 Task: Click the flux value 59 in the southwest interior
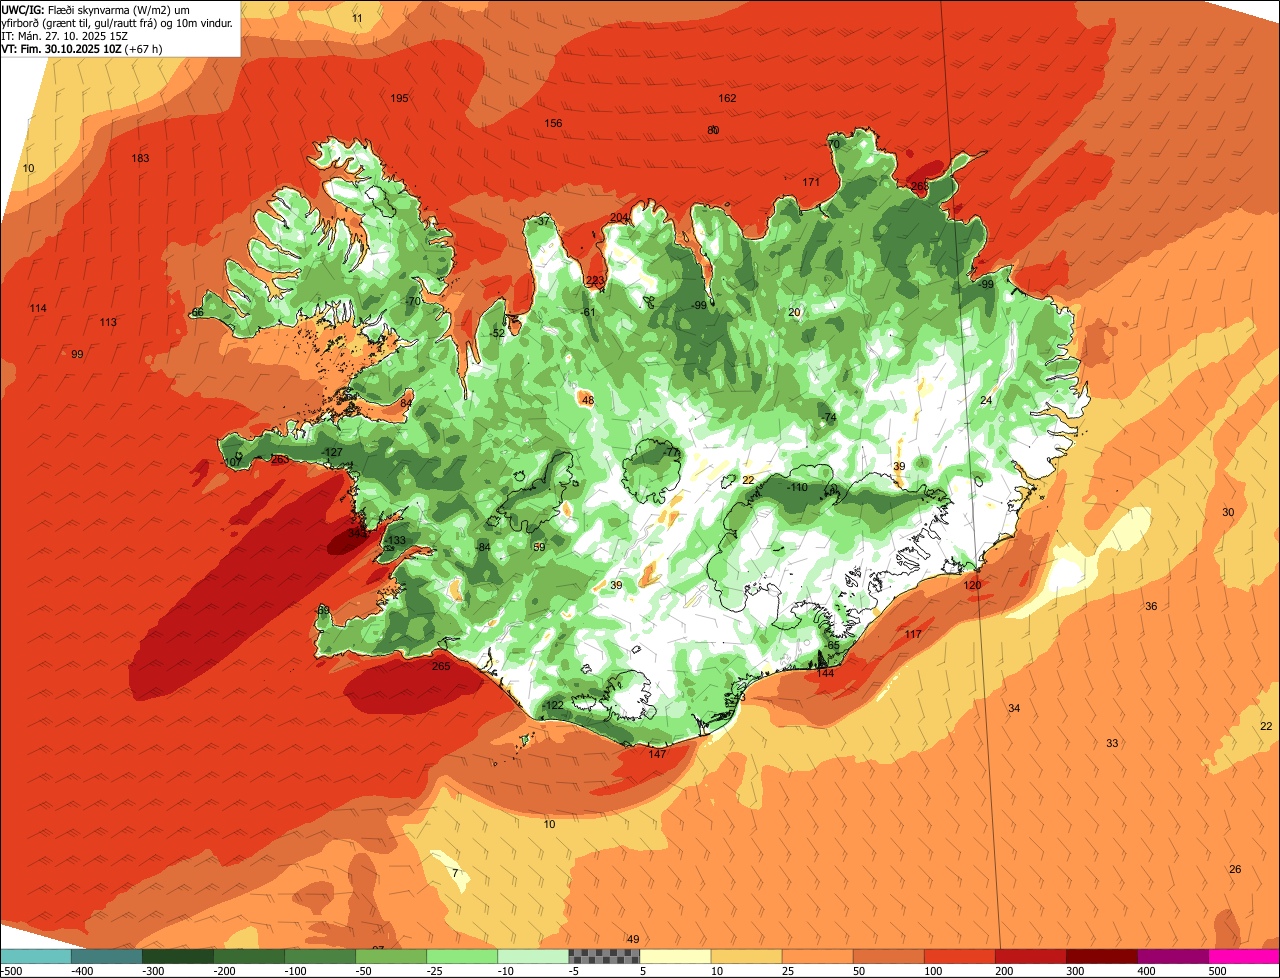[x=539, y=547]
